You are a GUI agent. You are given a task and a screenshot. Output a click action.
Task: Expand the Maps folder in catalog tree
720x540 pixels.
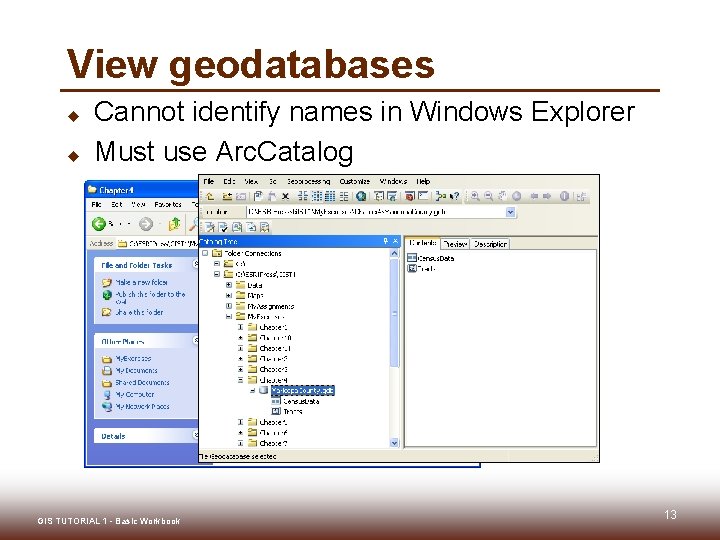click(x=229, y=295)
